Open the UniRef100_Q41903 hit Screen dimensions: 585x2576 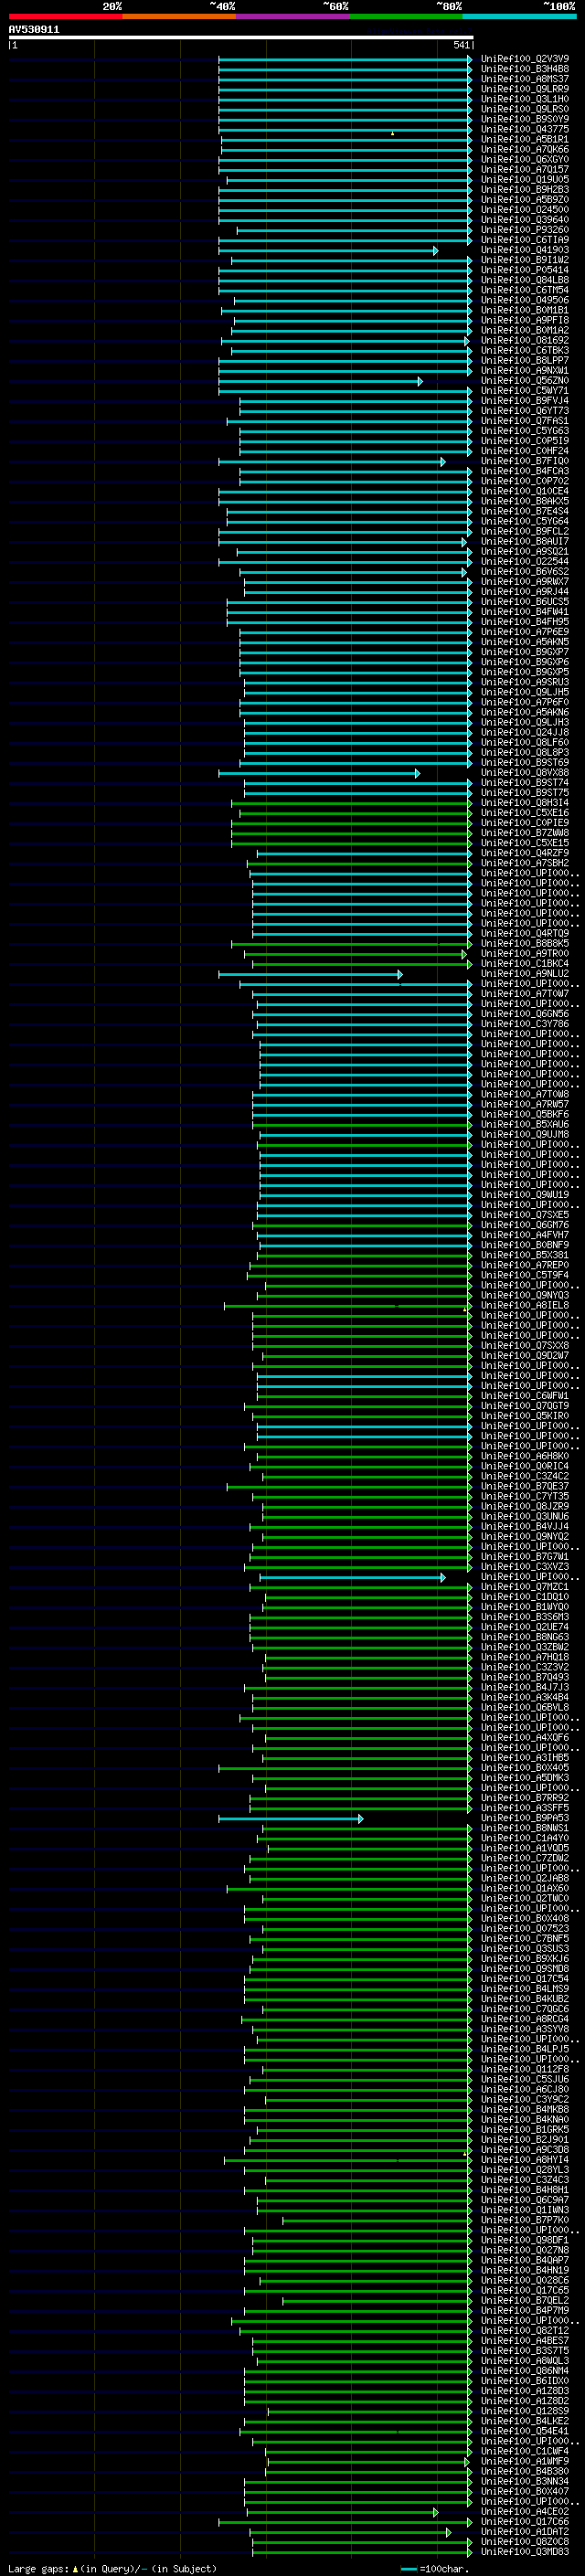525,250
